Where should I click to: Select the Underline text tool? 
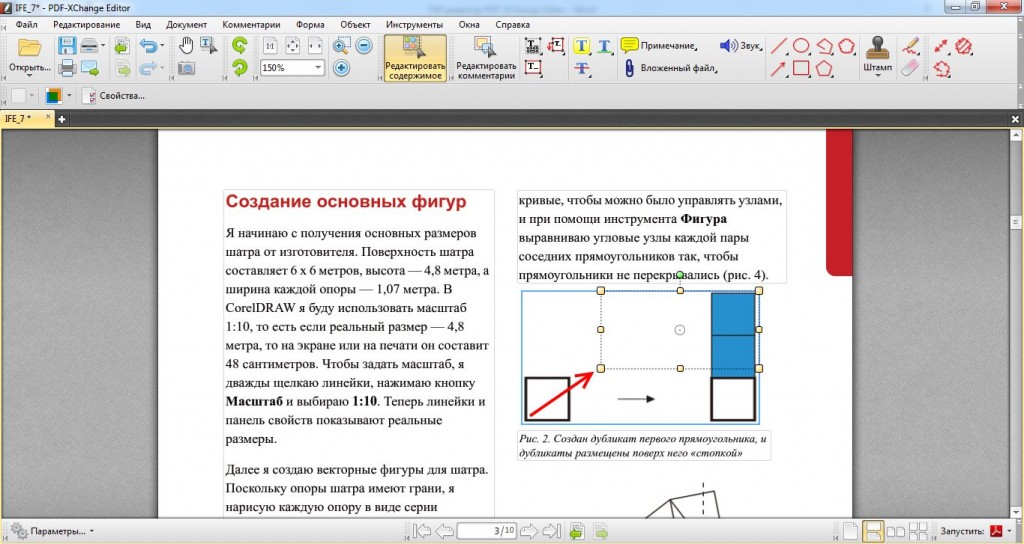pyautogui.click(x=604, y=46)
